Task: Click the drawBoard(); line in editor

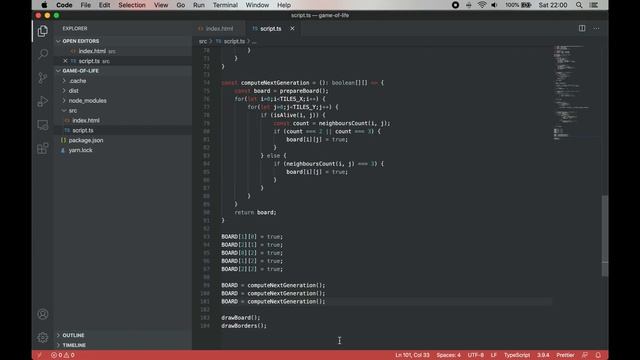Action: [241, 318]
